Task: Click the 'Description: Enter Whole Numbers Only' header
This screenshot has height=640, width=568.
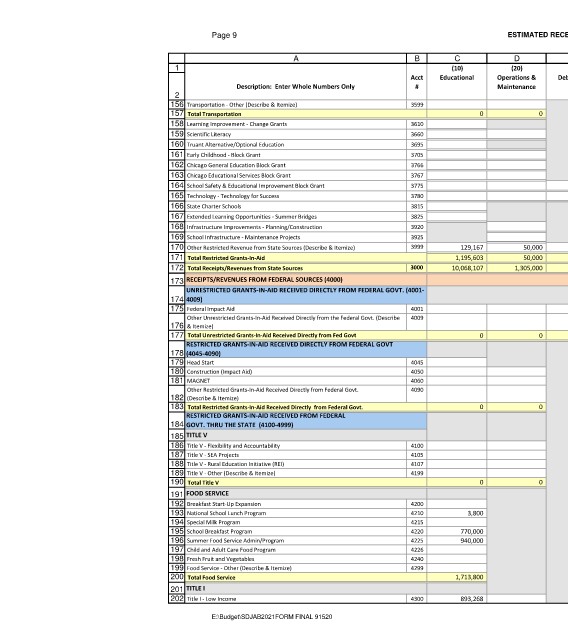Action: click(296, 87)
